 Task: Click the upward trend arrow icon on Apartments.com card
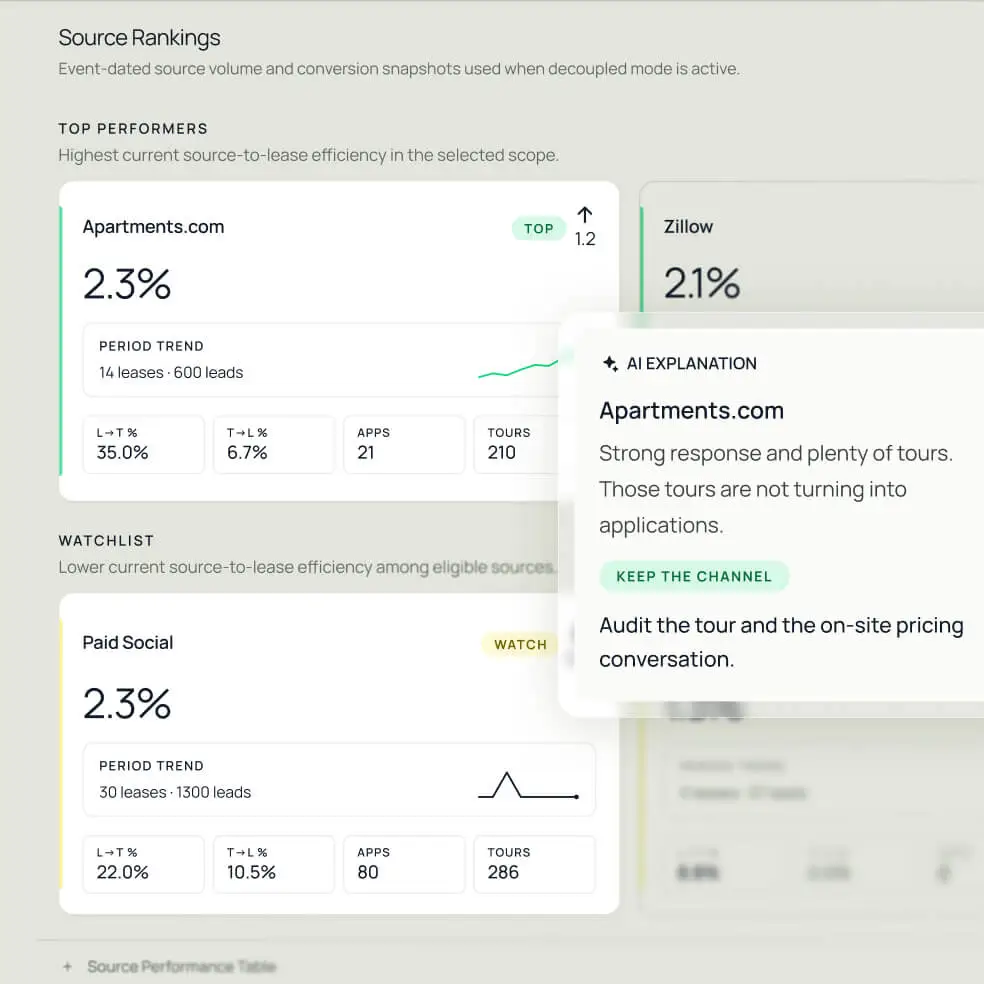tap(585, 215)
